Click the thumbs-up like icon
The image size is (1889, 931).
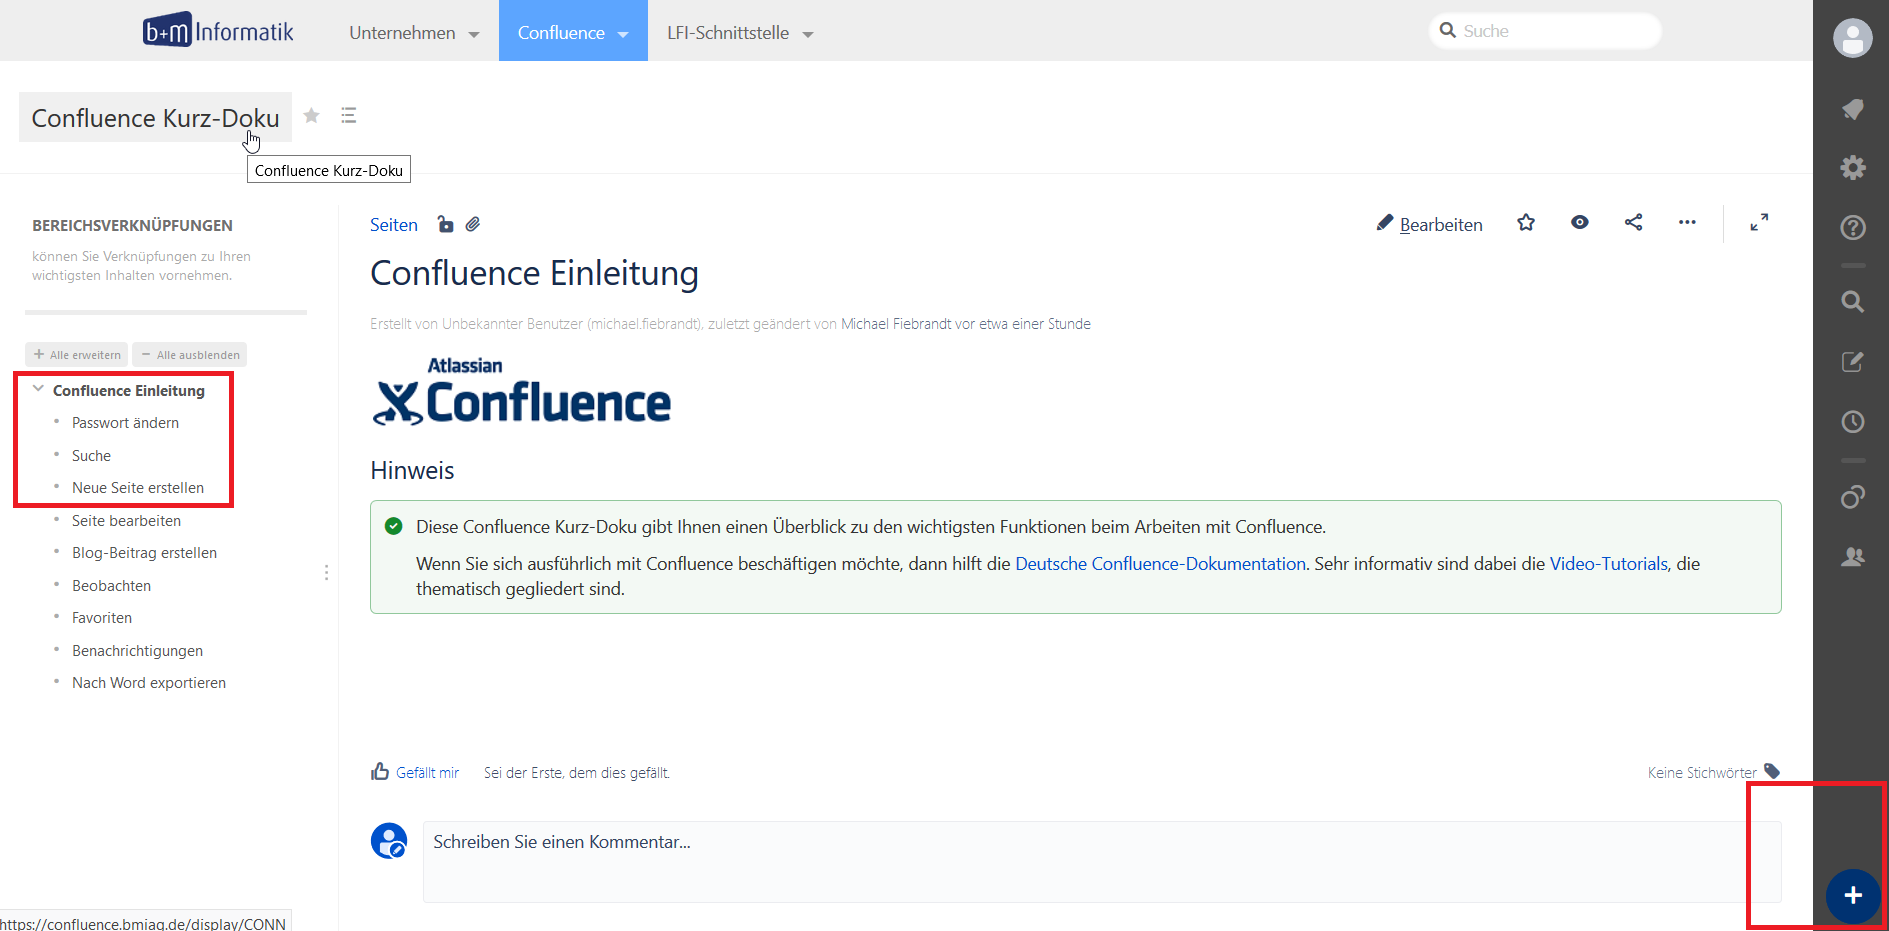(x=380, y=771)
